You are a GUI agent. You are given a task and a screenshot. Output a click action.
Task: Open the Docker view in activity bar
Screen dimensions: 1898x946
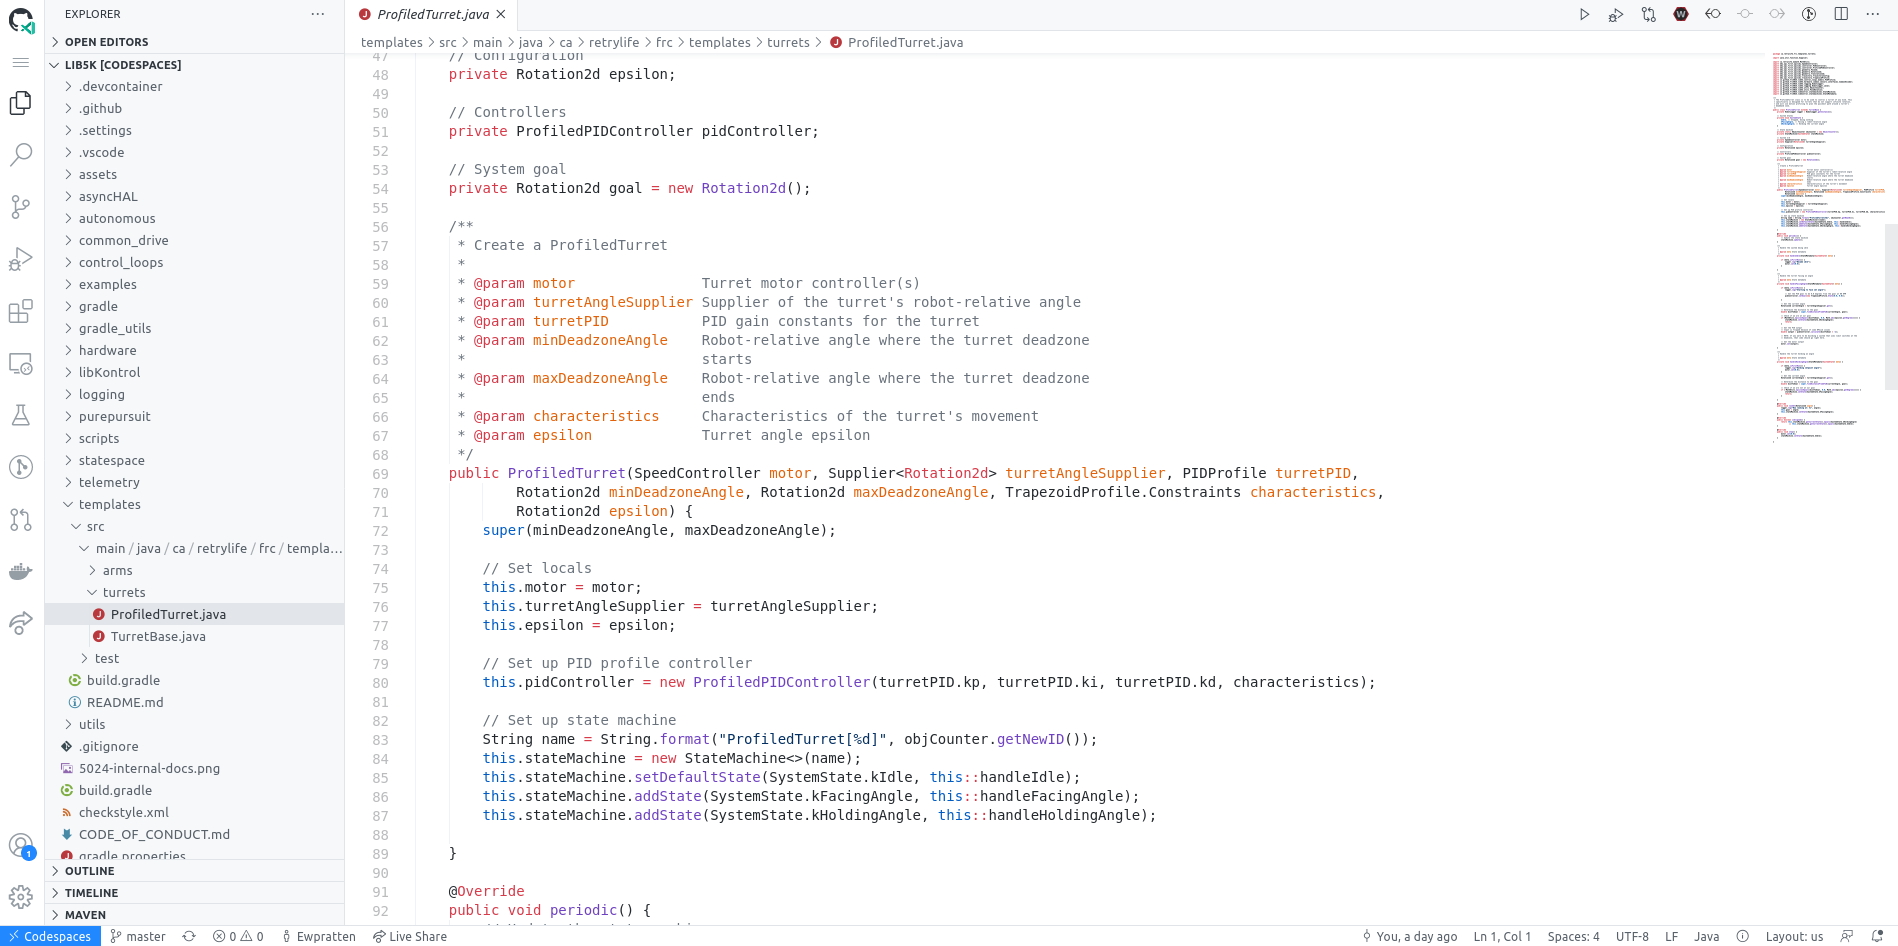[x=21, y=571]
